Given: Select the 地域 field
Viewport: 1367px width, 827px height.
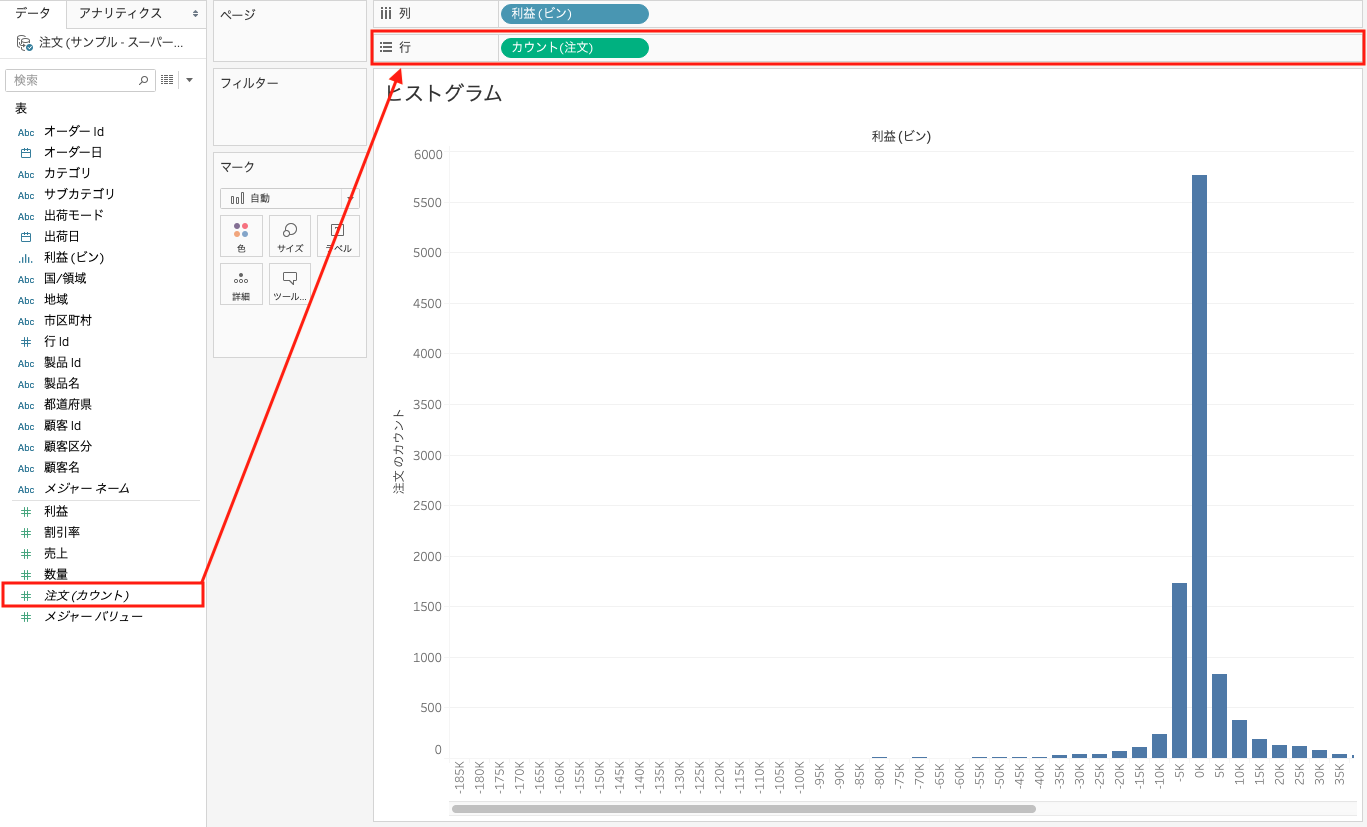Looking at the screenshot, I should (56, 299).
